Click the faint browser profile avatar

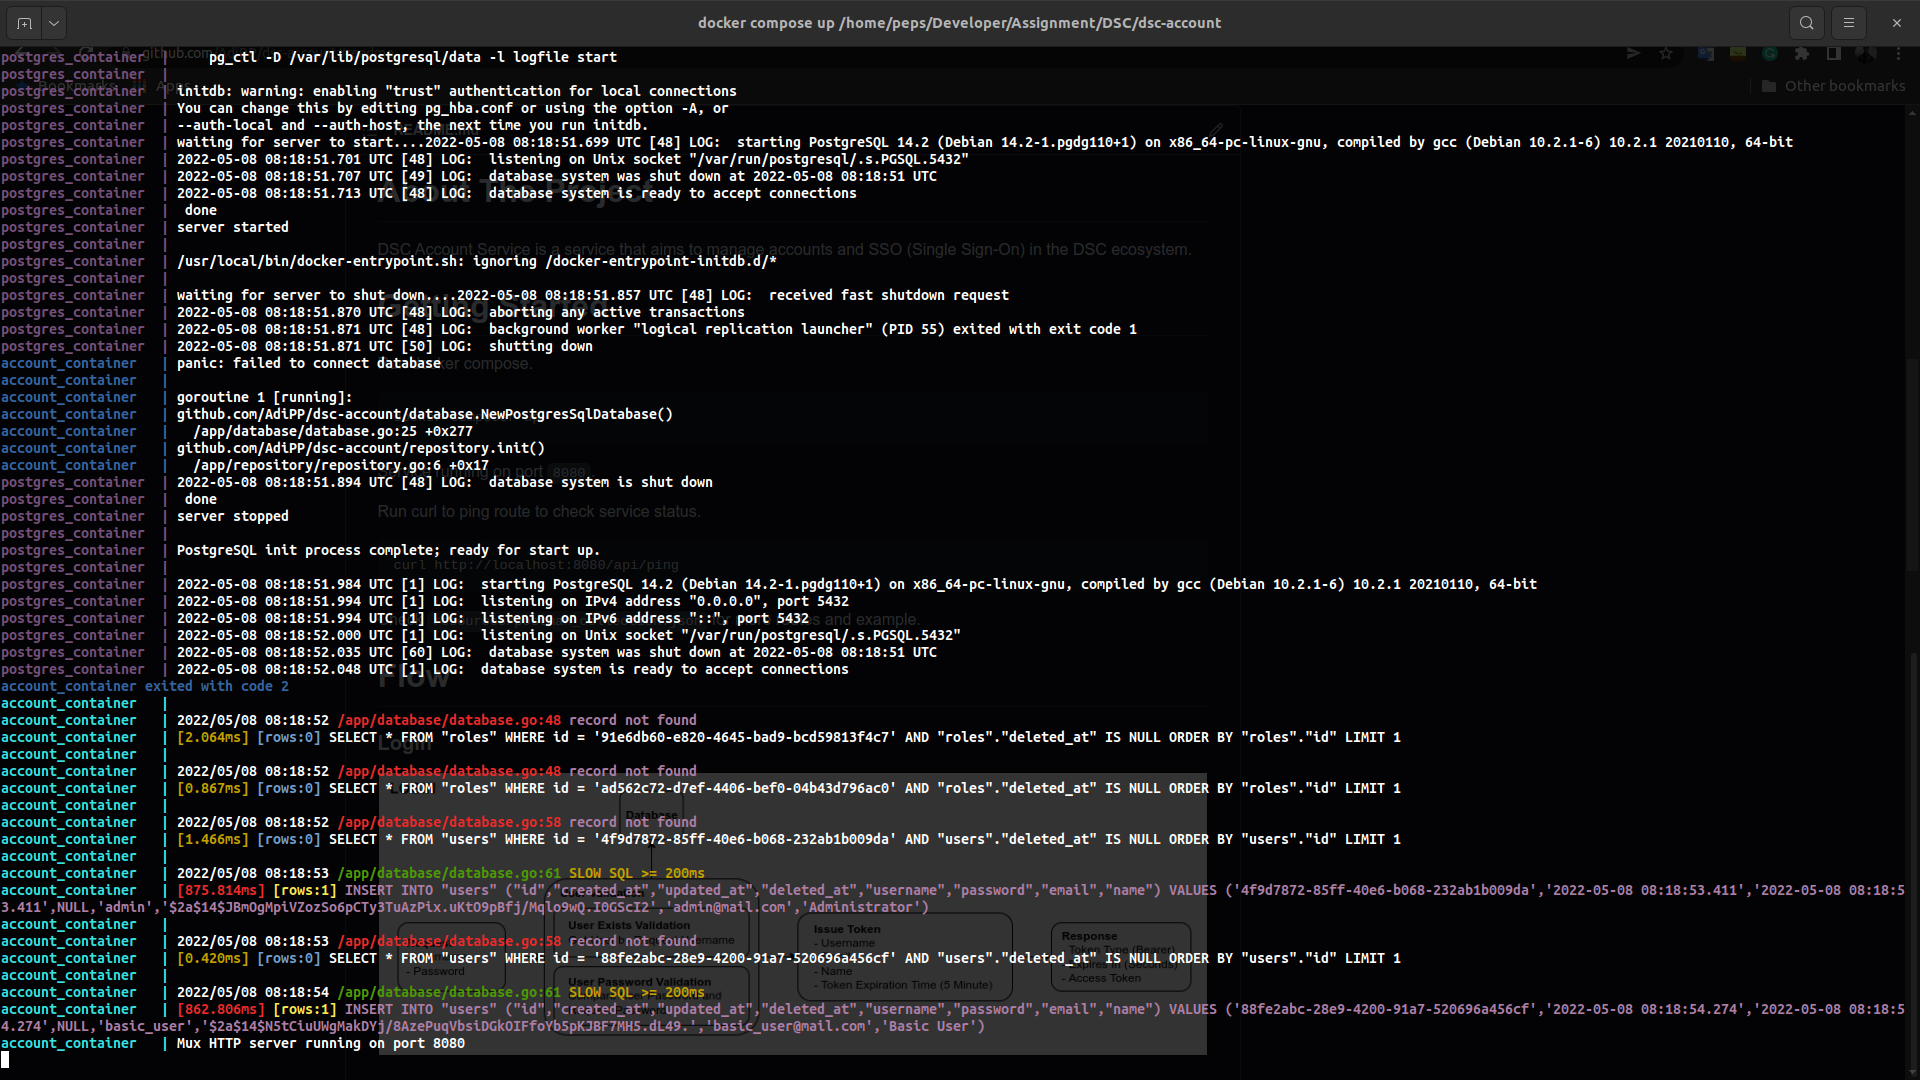click(x=1865, y=54)
